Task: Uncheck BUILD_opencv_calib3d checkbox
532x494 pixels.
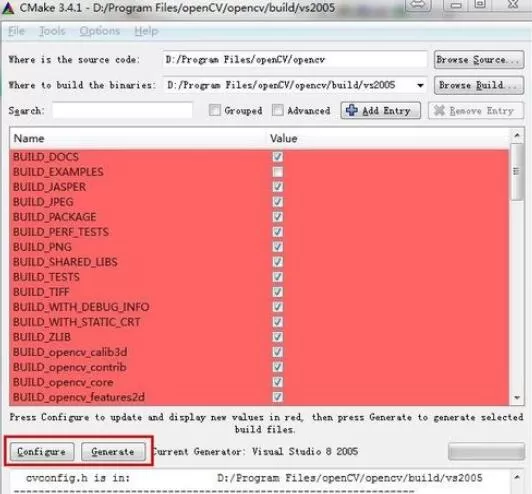Action: click(278, 352)
